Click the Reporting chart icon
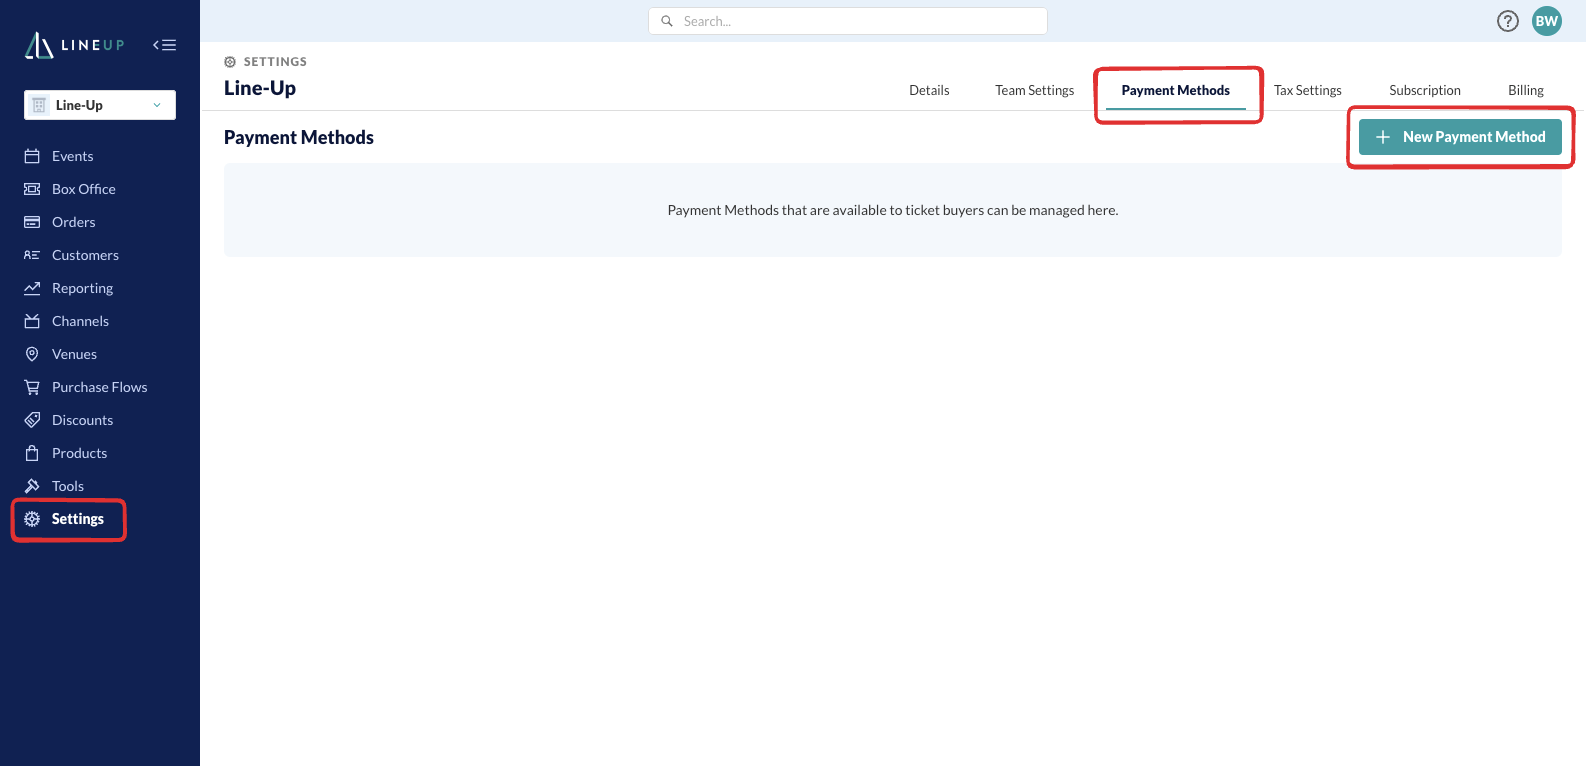This screenshot has height=766, width=1586. tap(32, 288)
